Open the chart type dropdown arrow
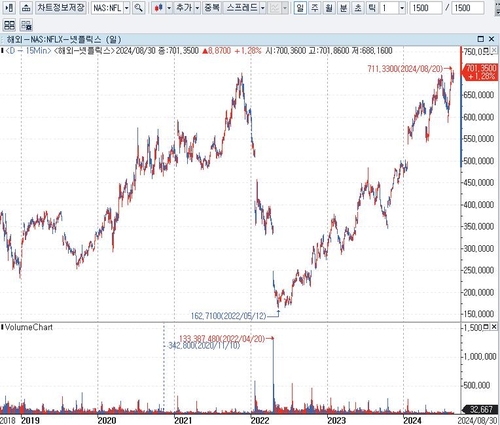Viewport: 500px width, 425px height. click(169, 8)
